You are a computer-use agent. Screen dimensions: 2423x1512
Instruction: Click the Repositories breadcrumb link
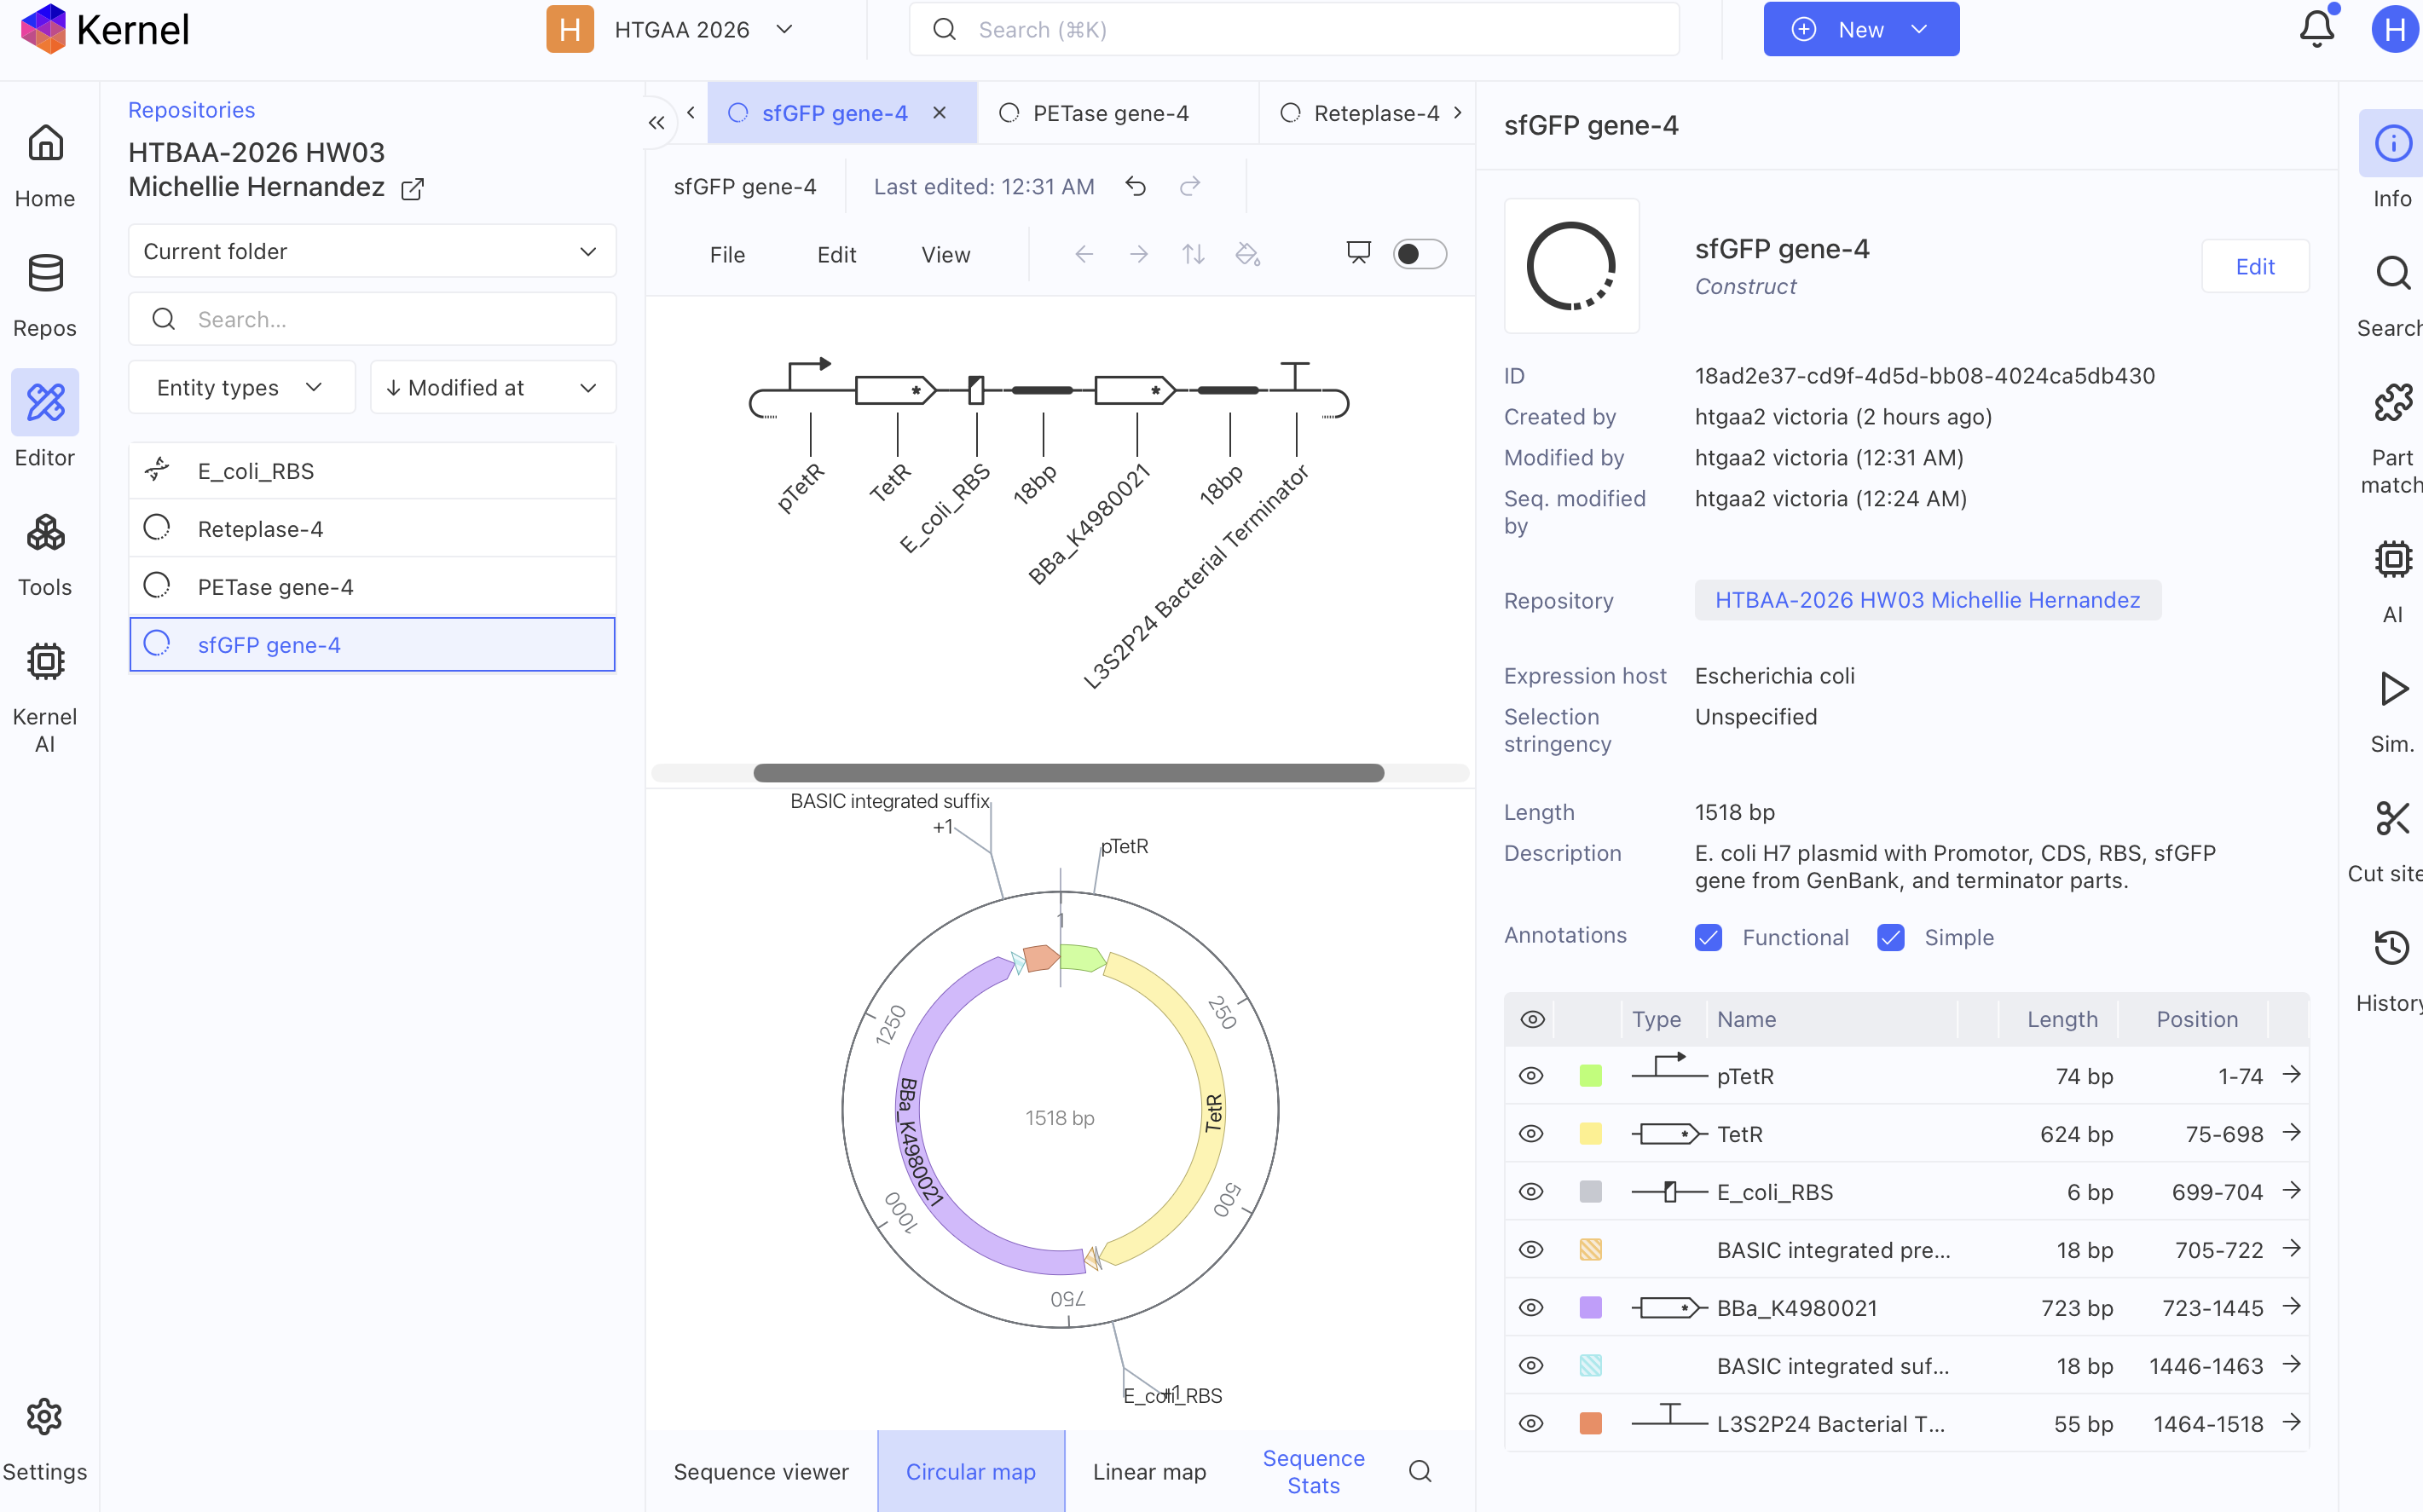(191, 110)
